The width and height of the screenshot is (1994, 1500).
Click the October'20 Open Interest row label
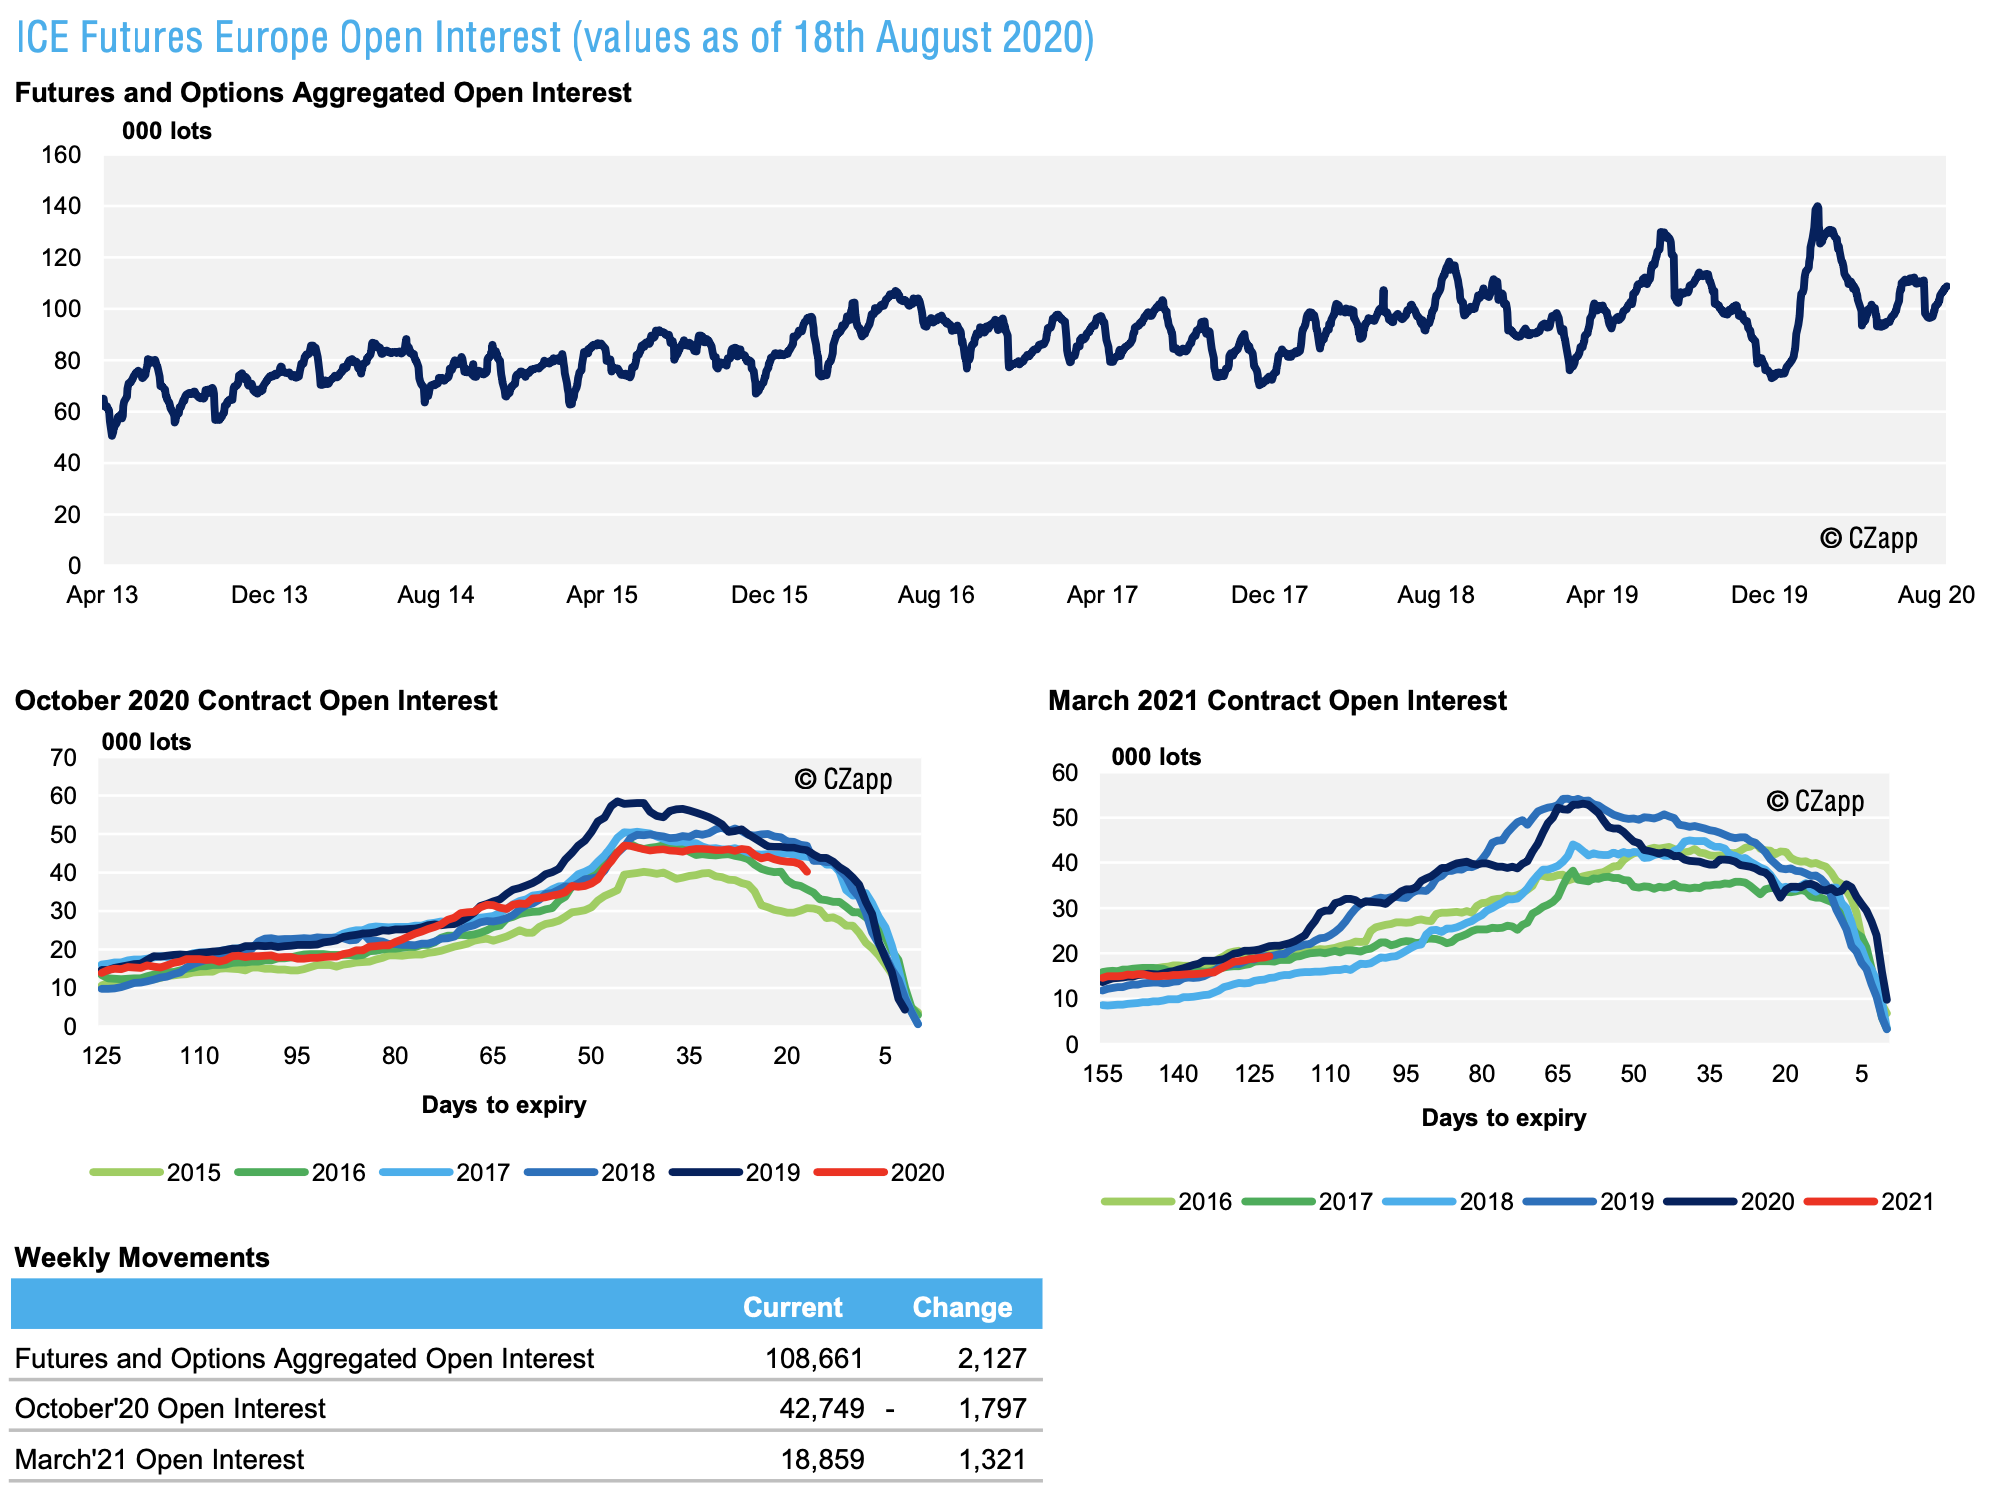(x=170, y=1408)
